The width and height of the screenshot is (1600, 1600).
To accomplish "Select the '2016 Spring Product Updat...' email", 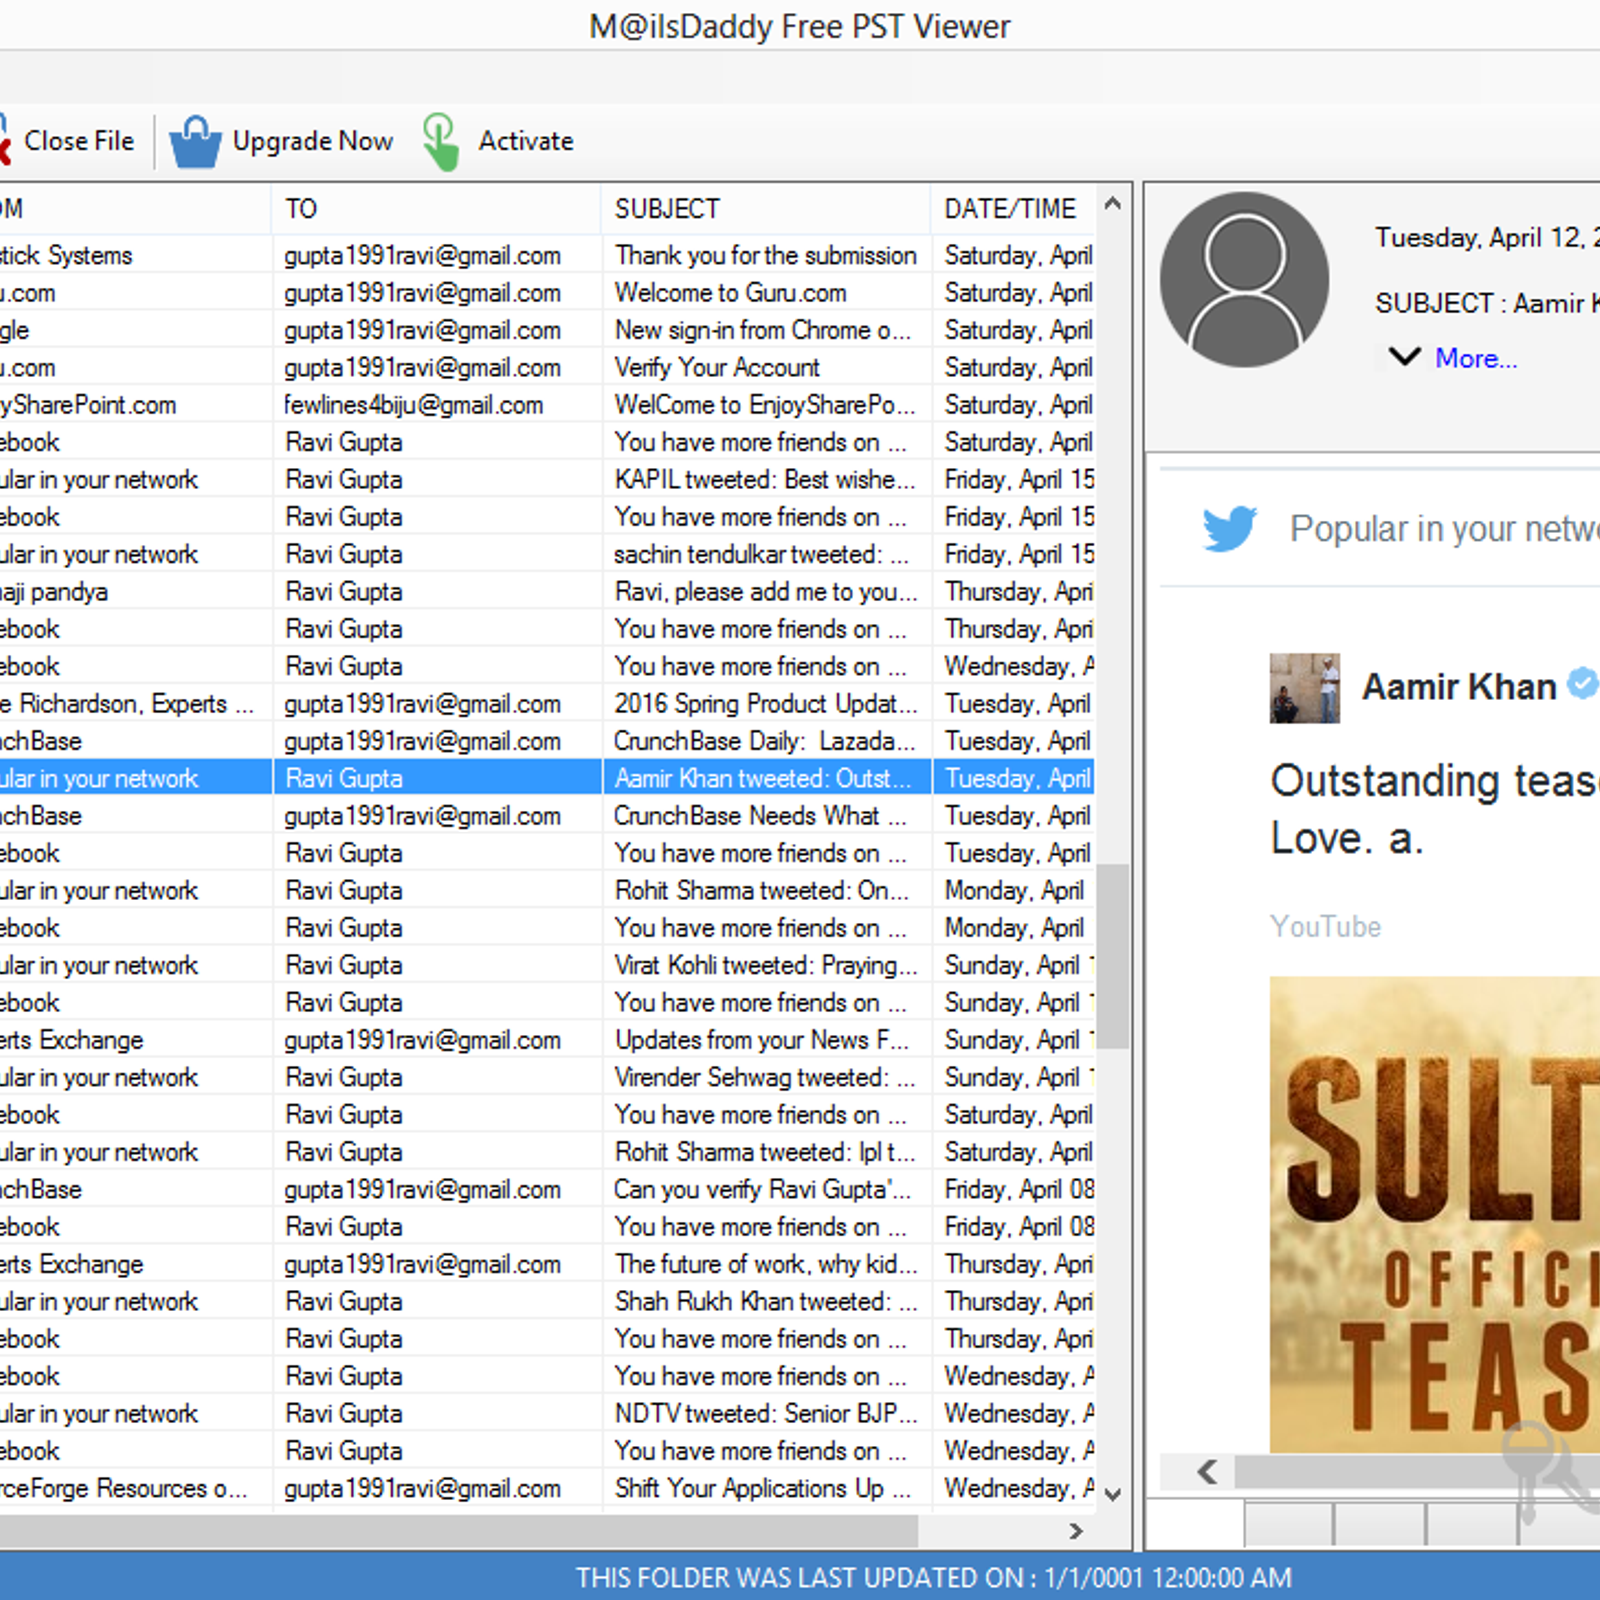I will 547,703.
